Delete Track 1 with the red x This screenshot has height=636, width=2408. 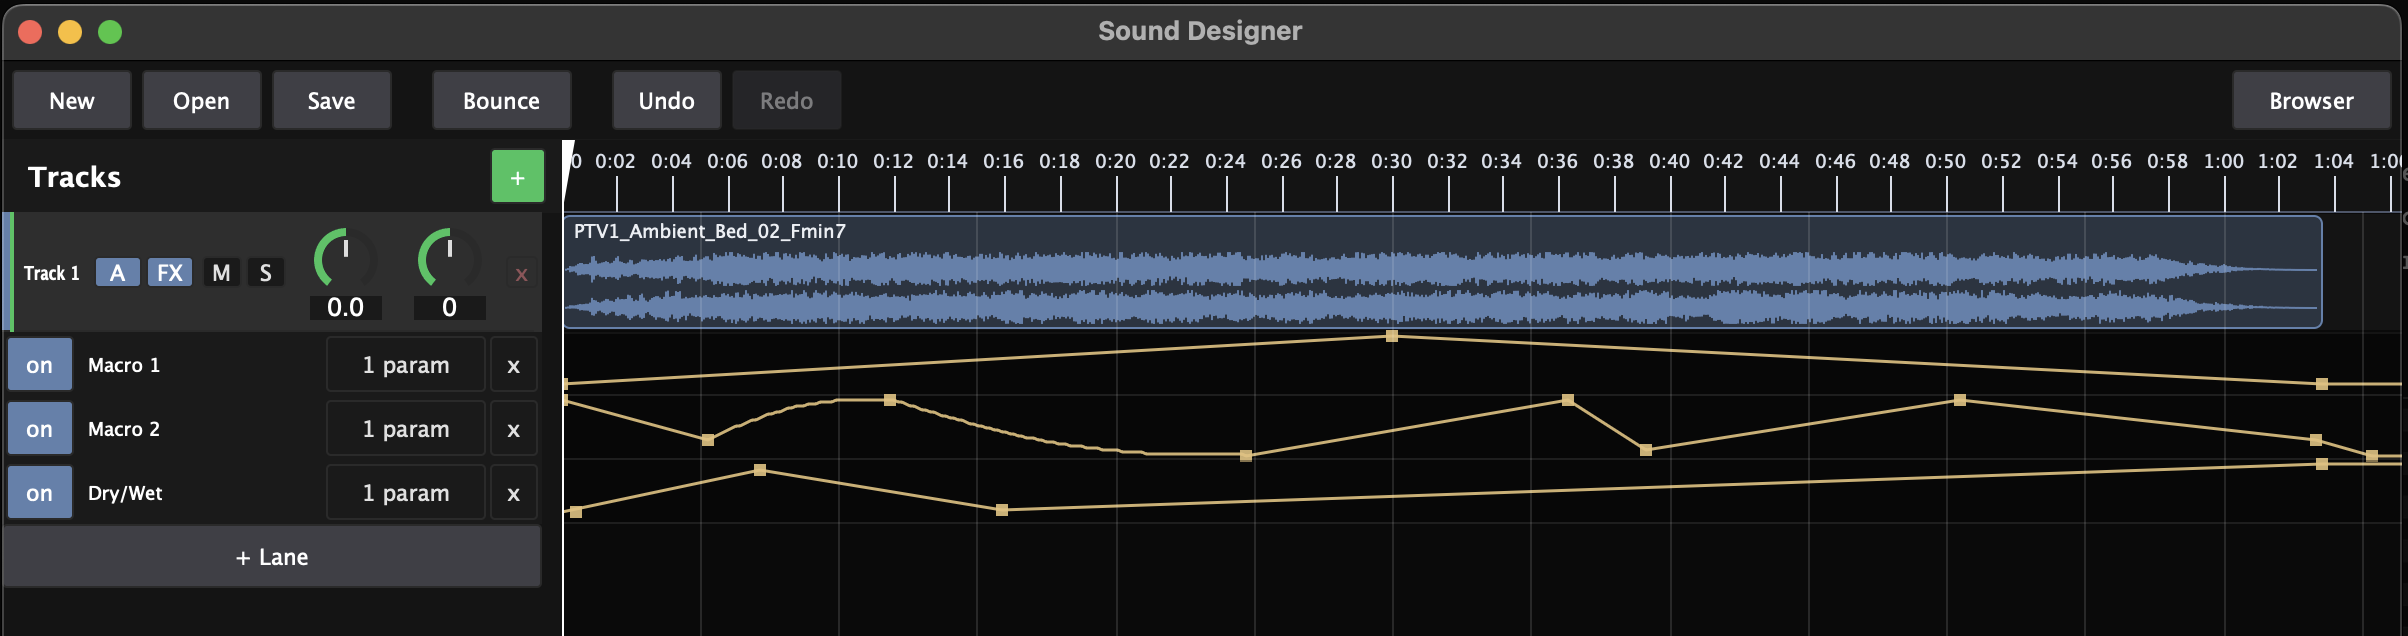coord(521,274)
